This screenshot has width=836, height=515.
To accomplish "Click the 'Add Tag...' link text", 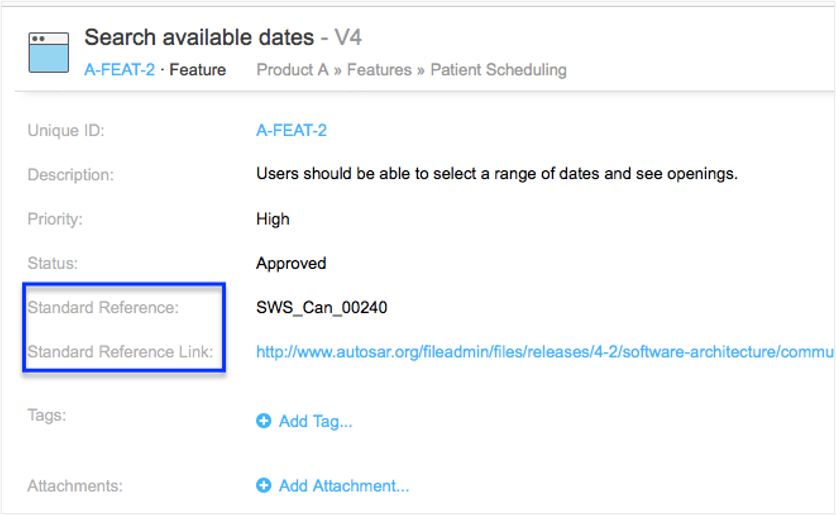I will [315, 421].
